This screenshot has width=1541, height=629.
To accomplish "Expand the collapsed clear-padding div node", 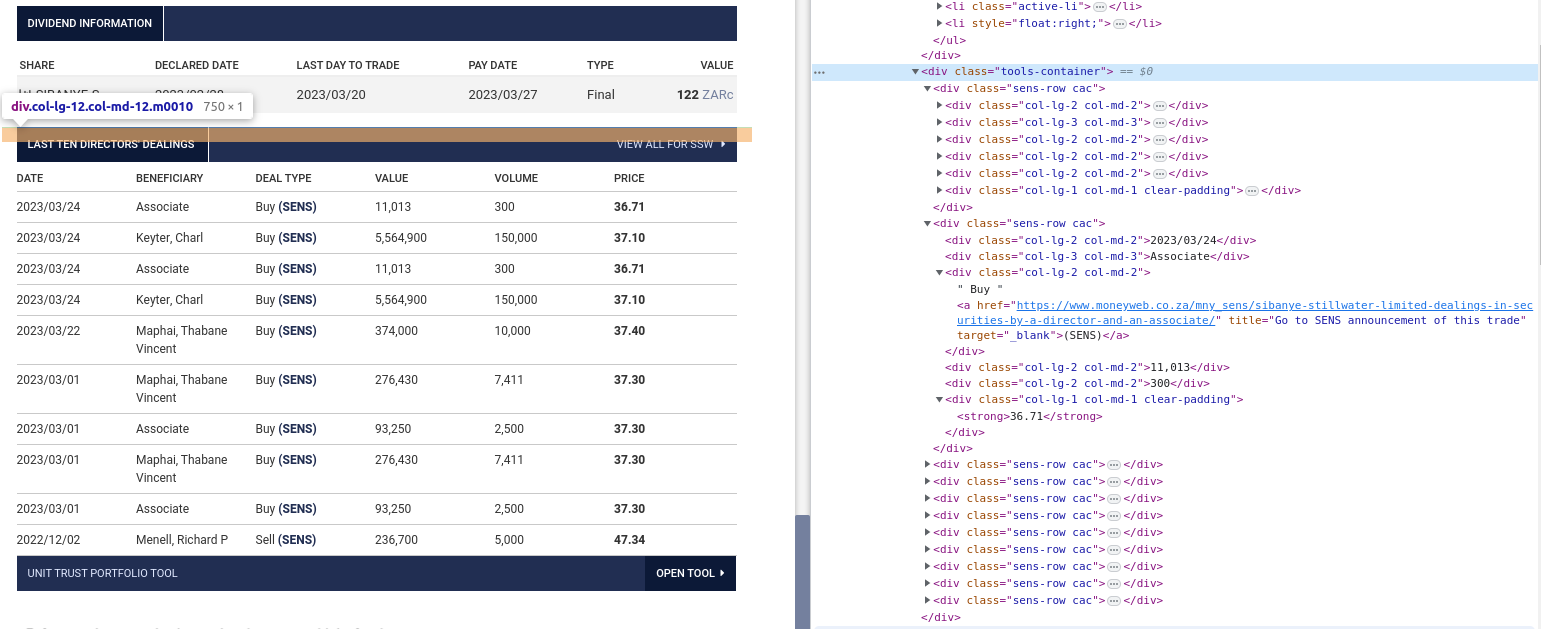I will point(939,190).
